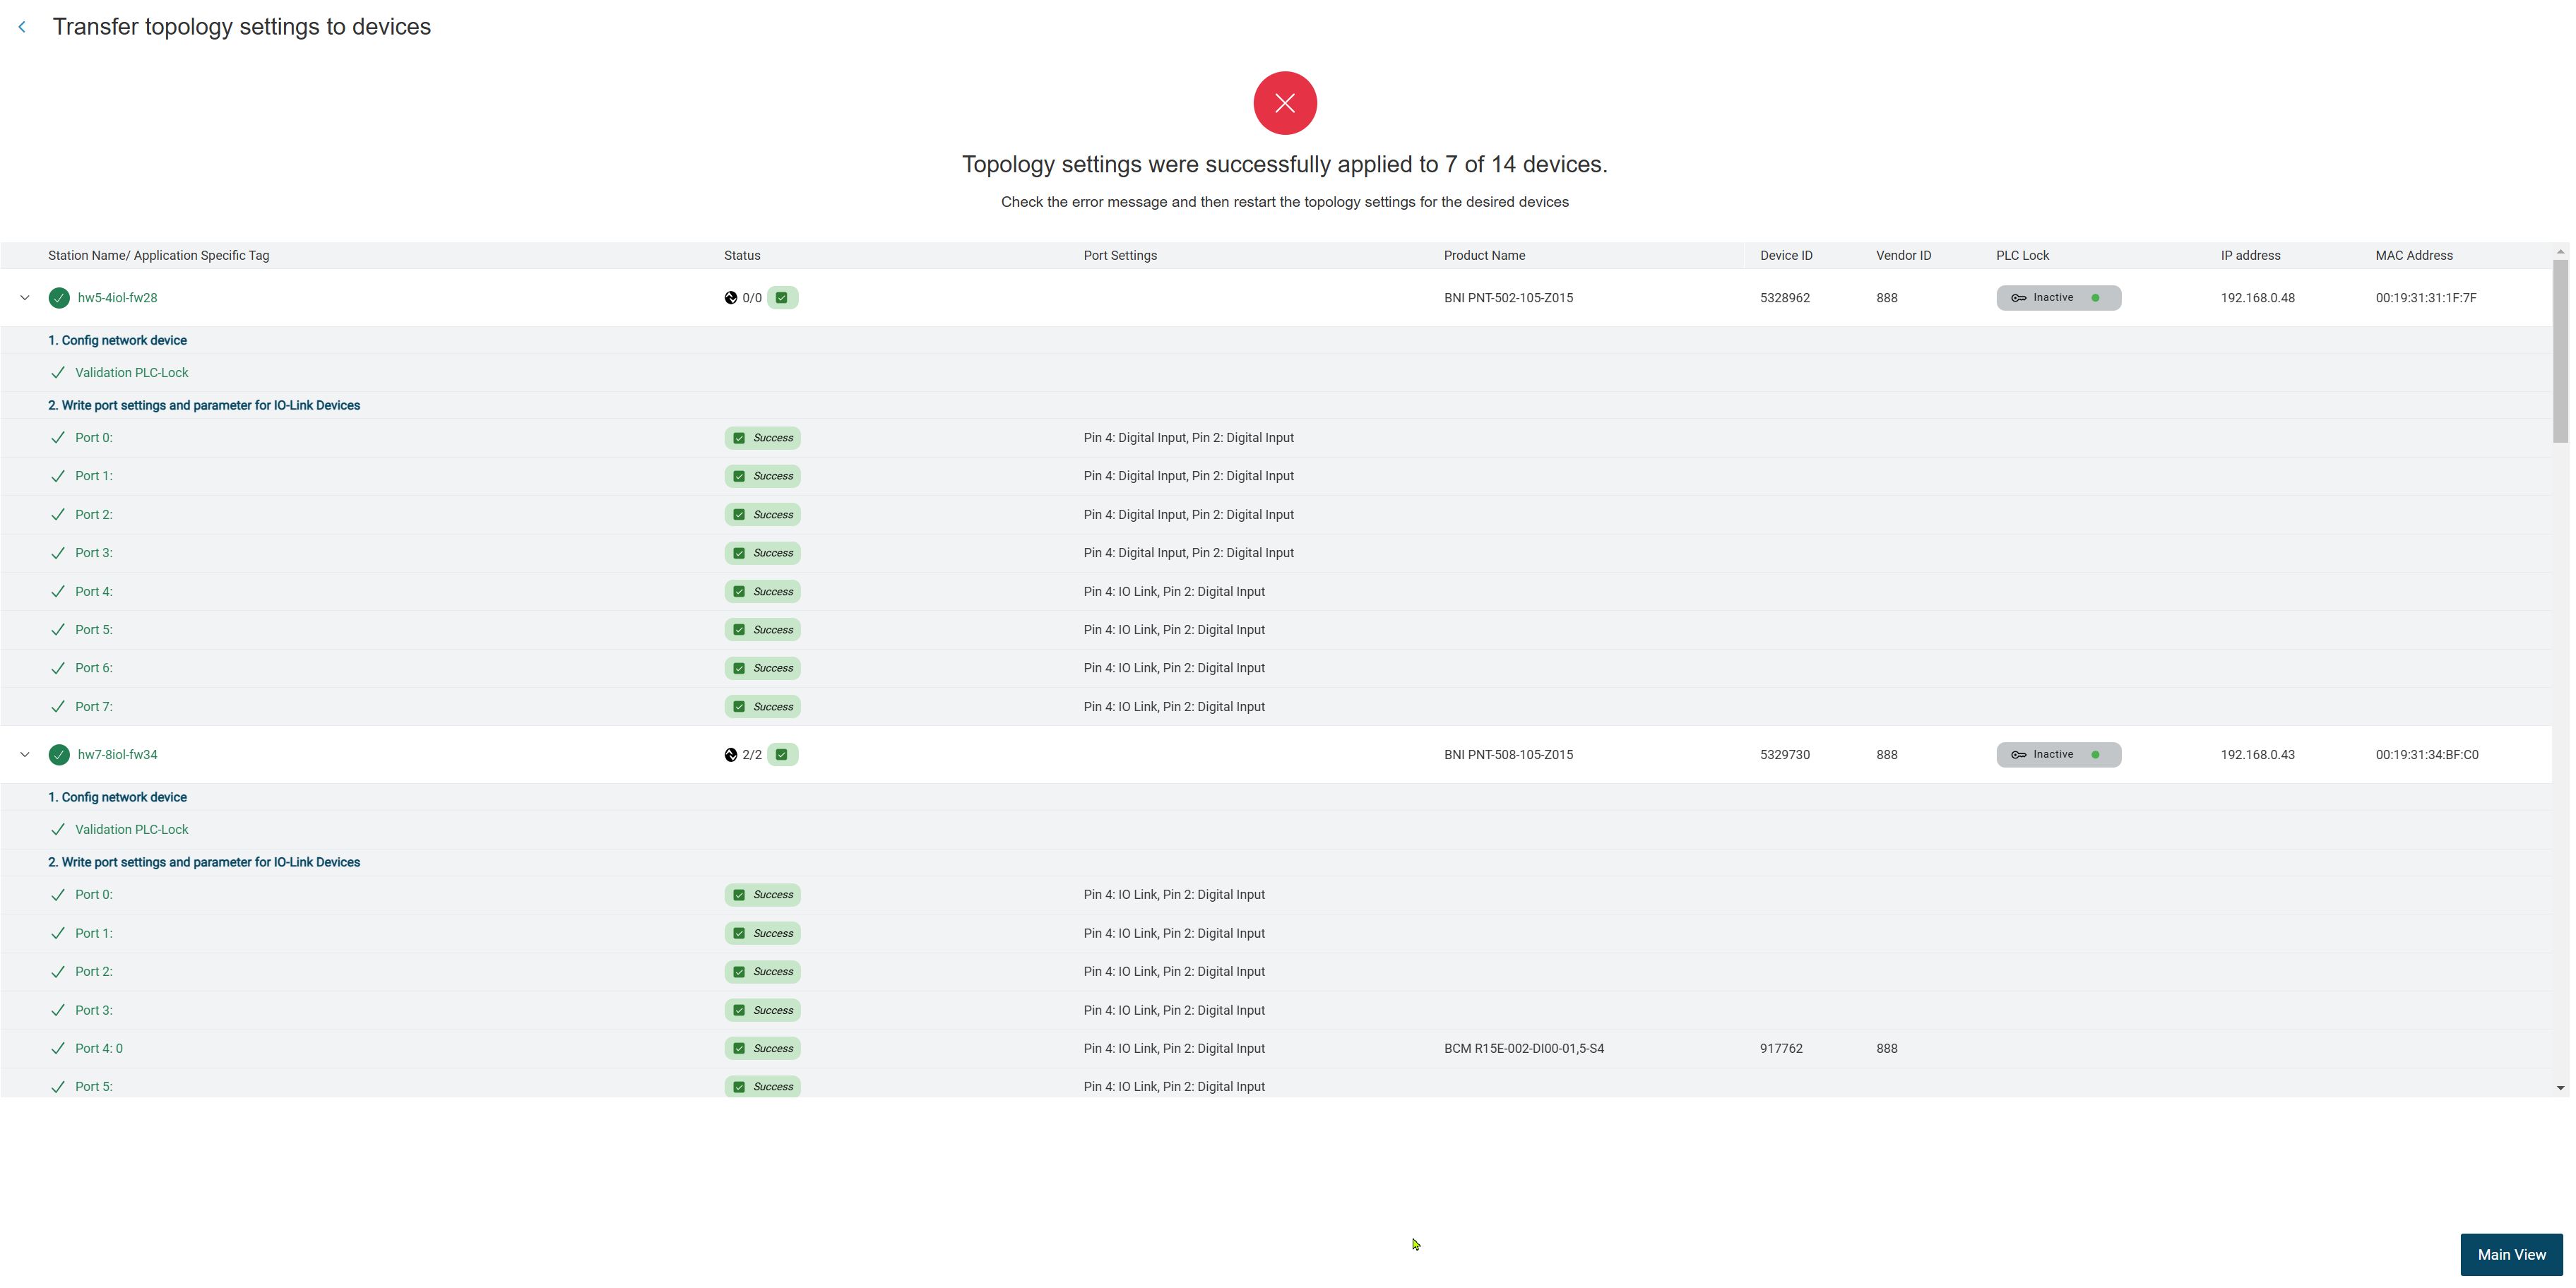Click green status checkbox in hw7-8iol-fw34 row
The width and height of the screenshot is (2576, 1288).
click(x=782, y=755)
